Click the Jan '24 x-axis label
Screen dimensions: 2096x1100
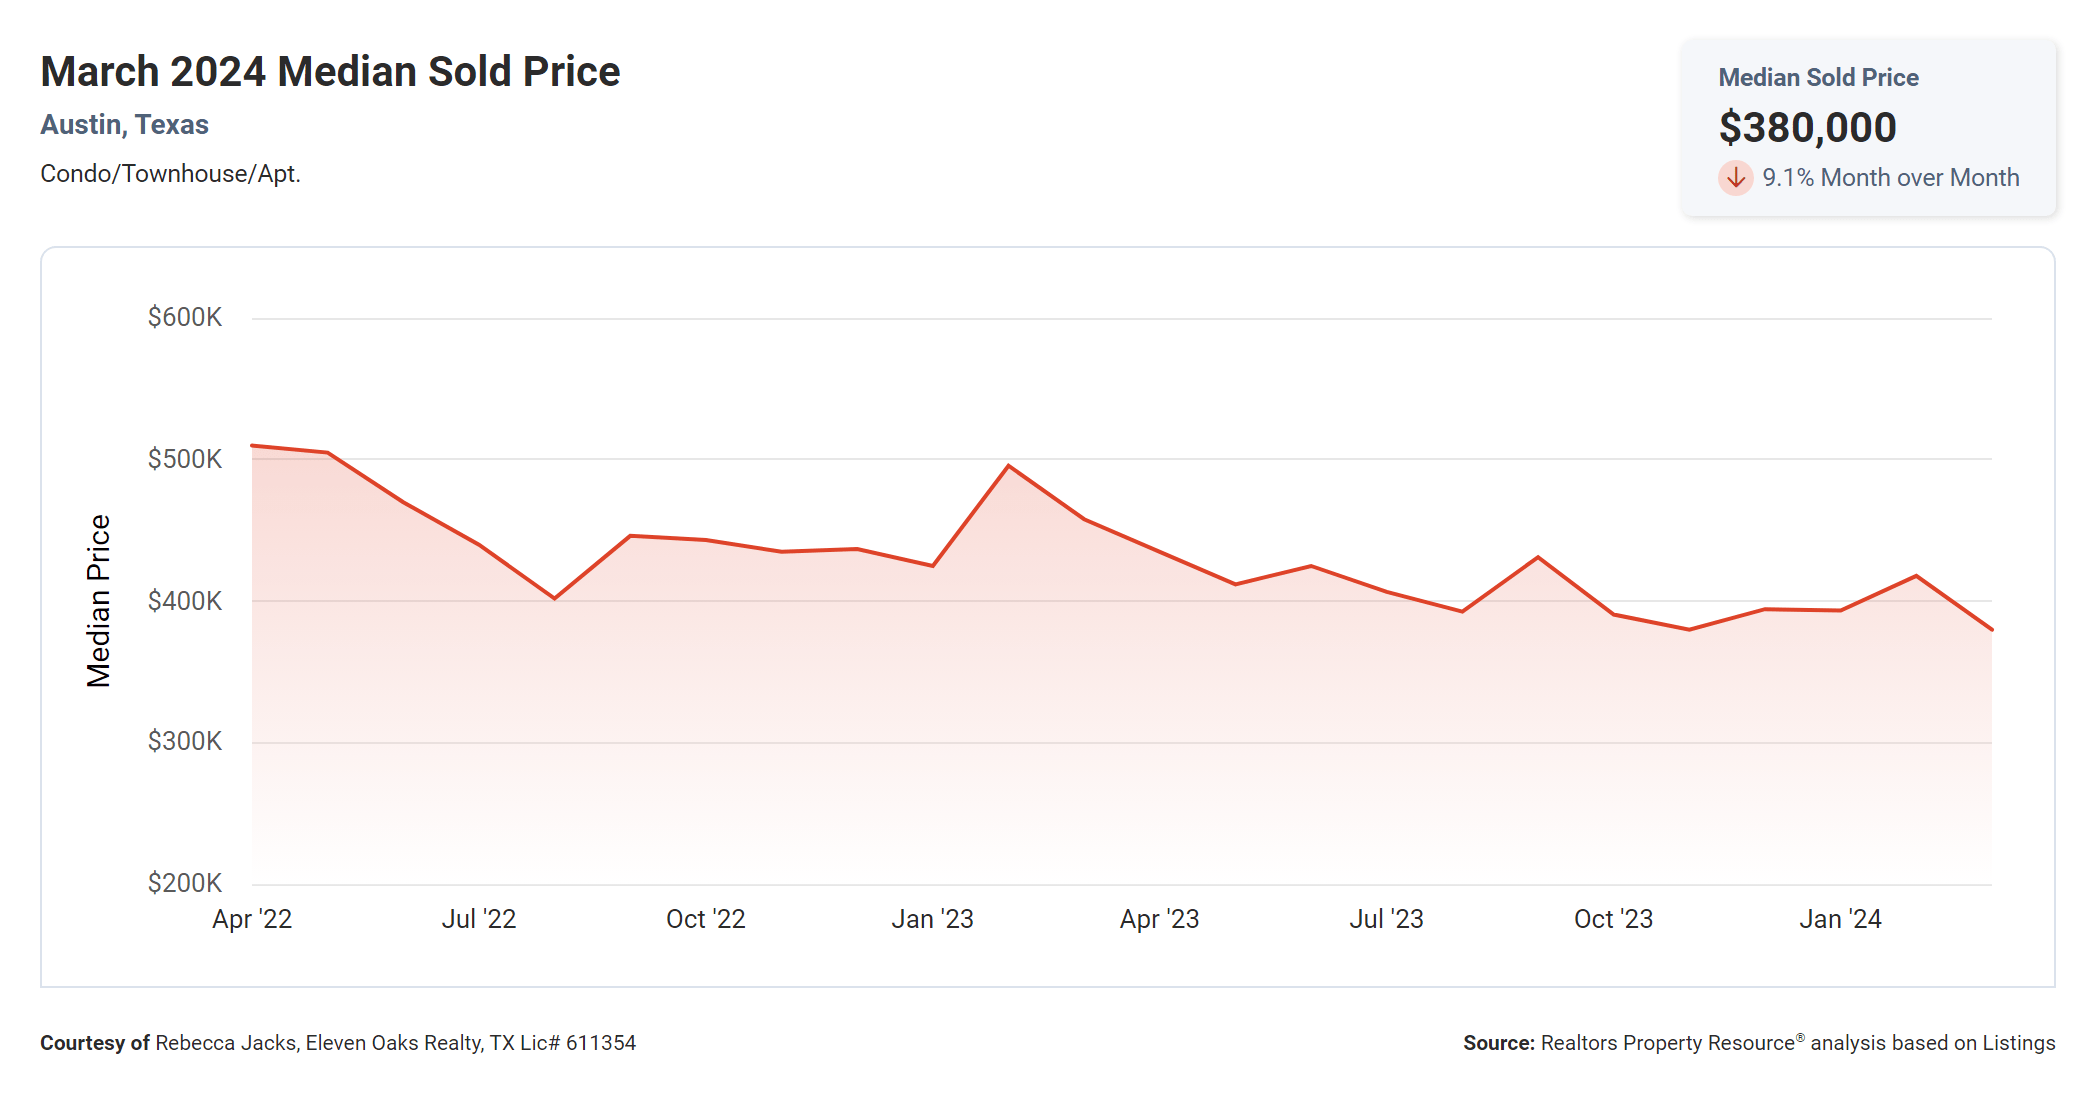(x=1840, y=919)
